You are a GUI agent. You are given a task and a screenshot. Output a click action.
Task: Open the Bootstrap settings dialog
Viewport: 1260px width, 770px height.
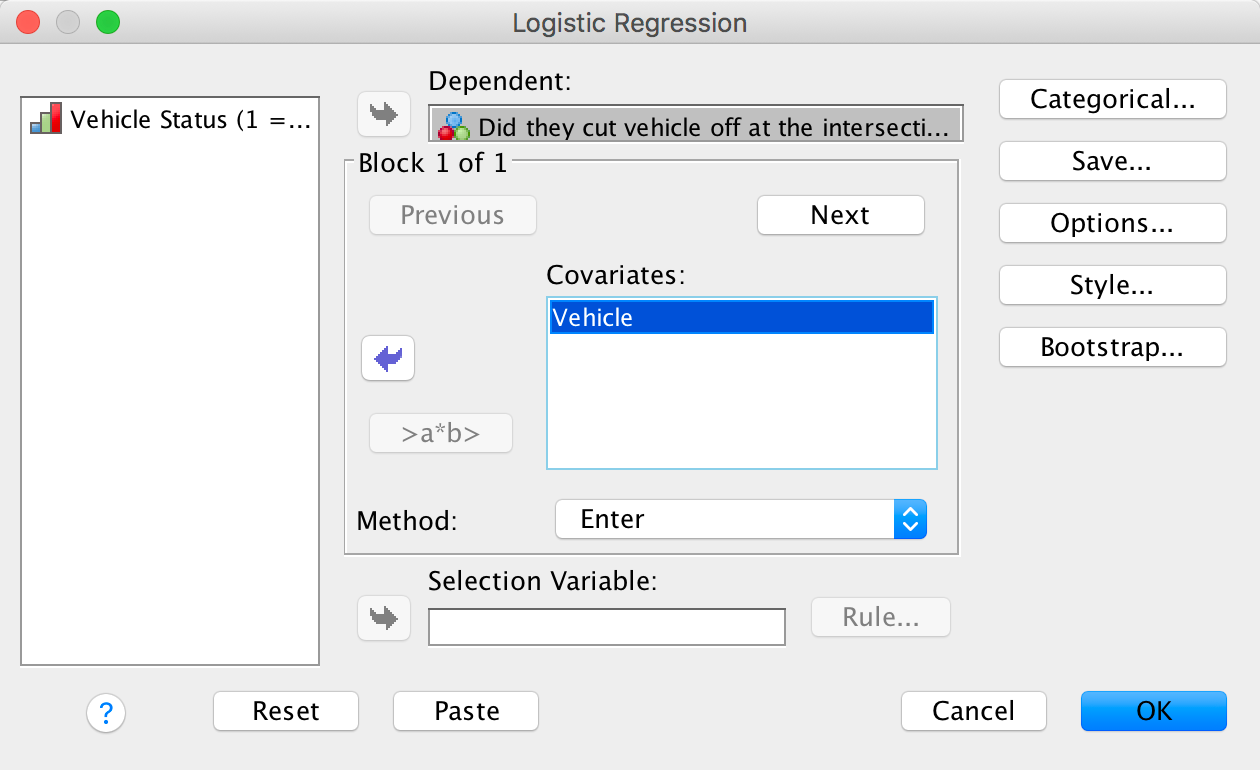pyautogui.click(x=1112, y=348)
